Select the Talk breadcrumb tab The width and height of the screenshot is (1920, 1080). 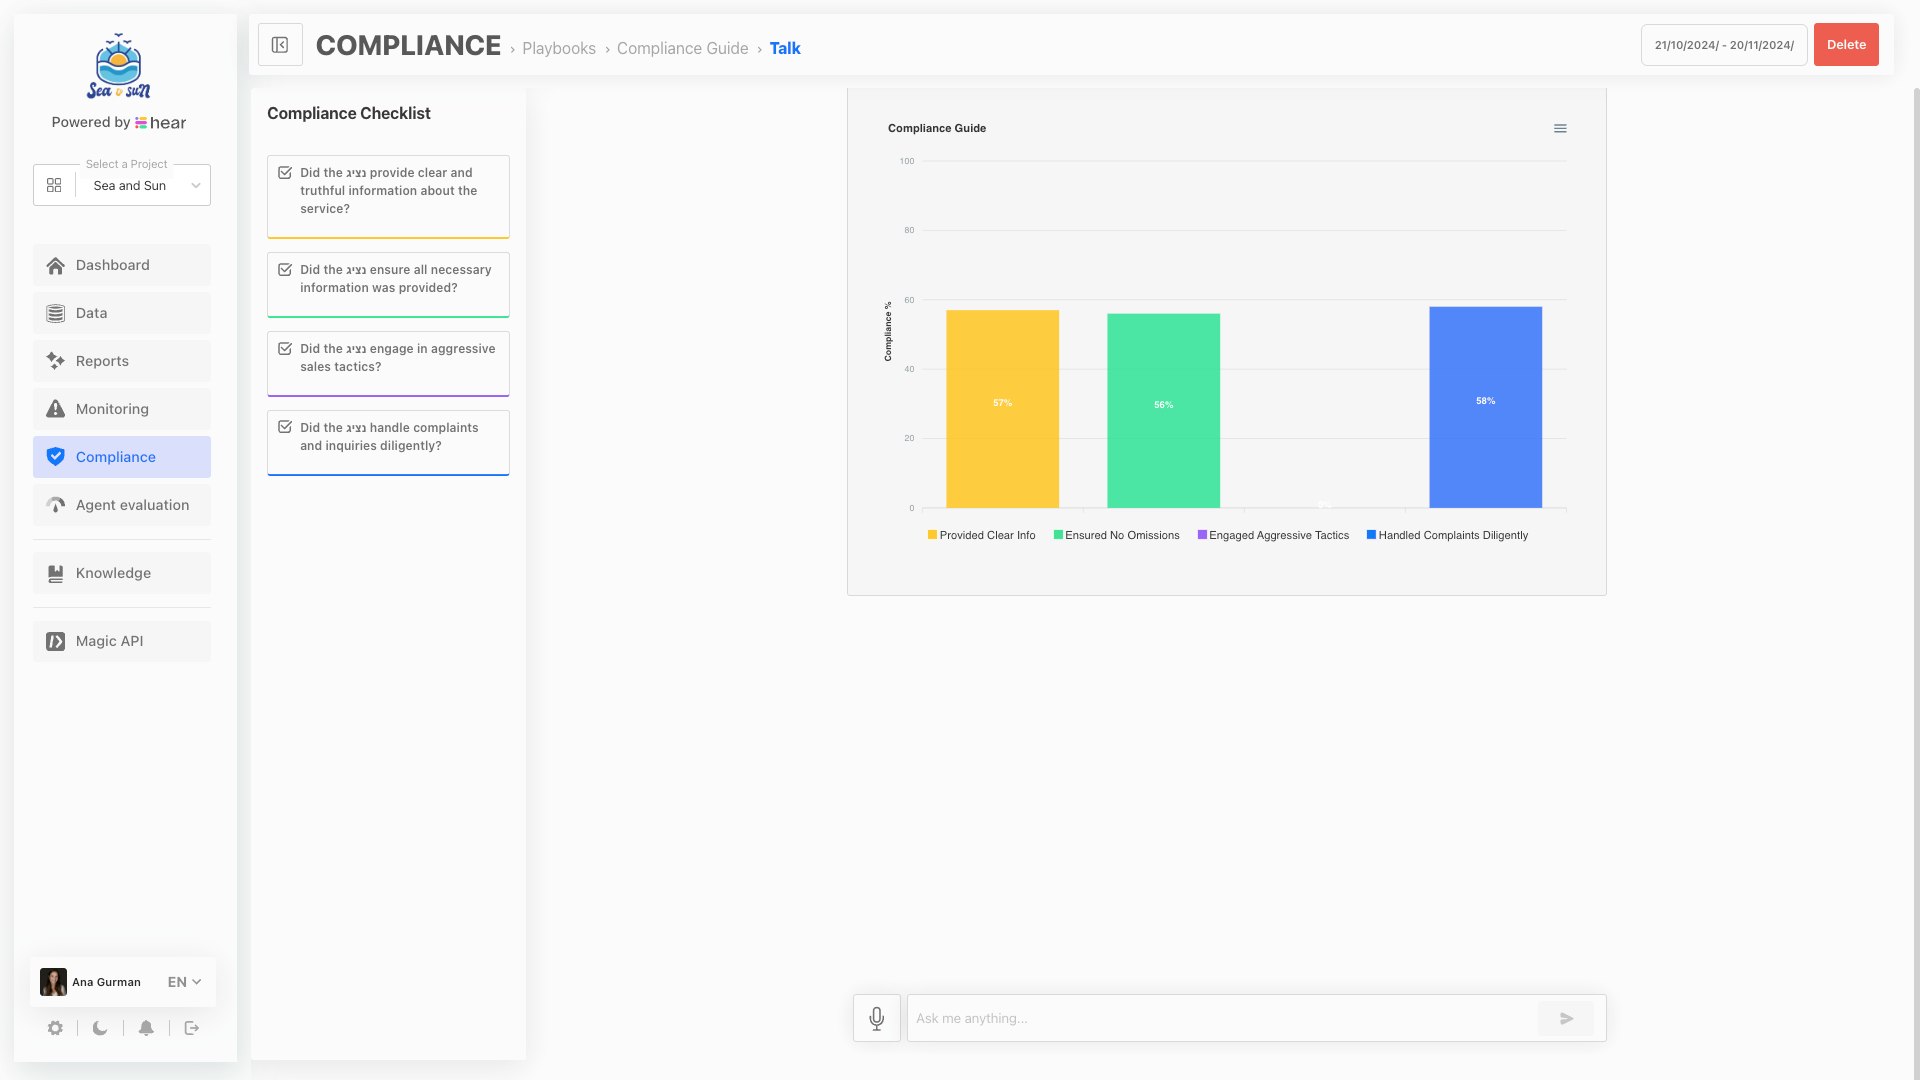click(x=785, y=48)
